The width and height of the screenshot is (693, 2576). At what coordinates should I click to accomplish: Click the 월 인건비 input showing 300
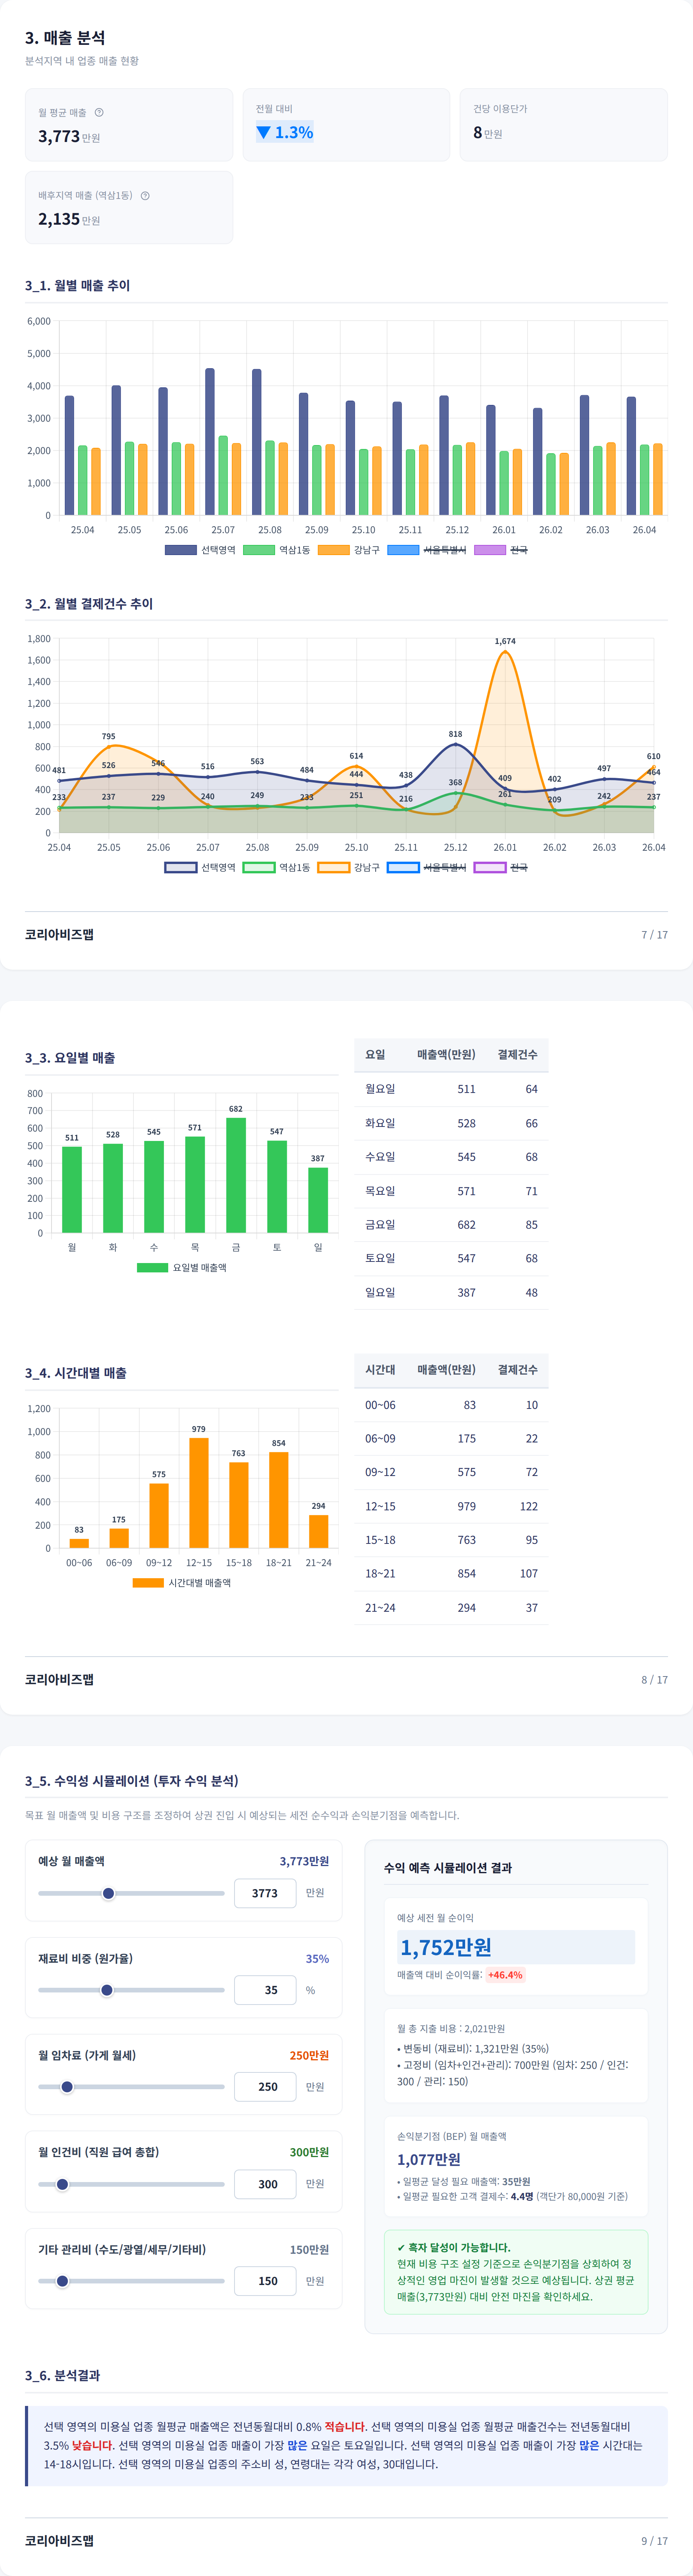(x=265, y=2184)
